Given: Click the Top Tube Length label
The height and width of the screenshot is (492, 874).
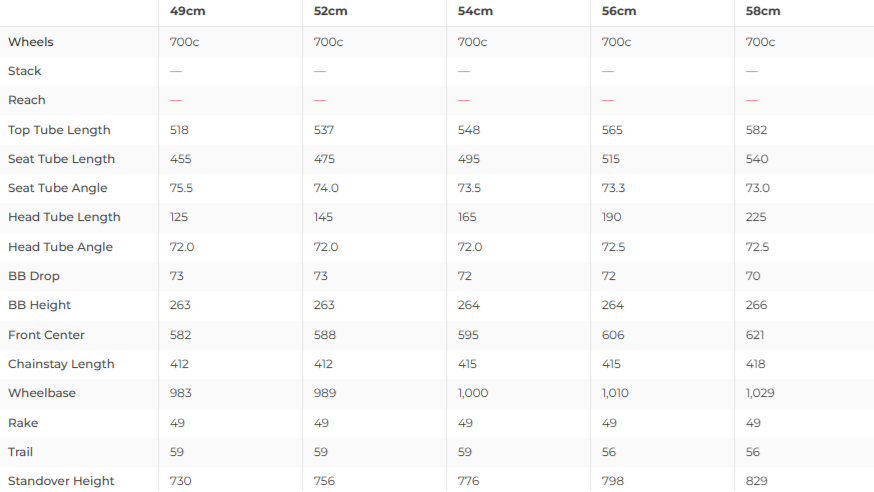Looking at the screenshot, I should pyautogui.click(x=59, y=130).
